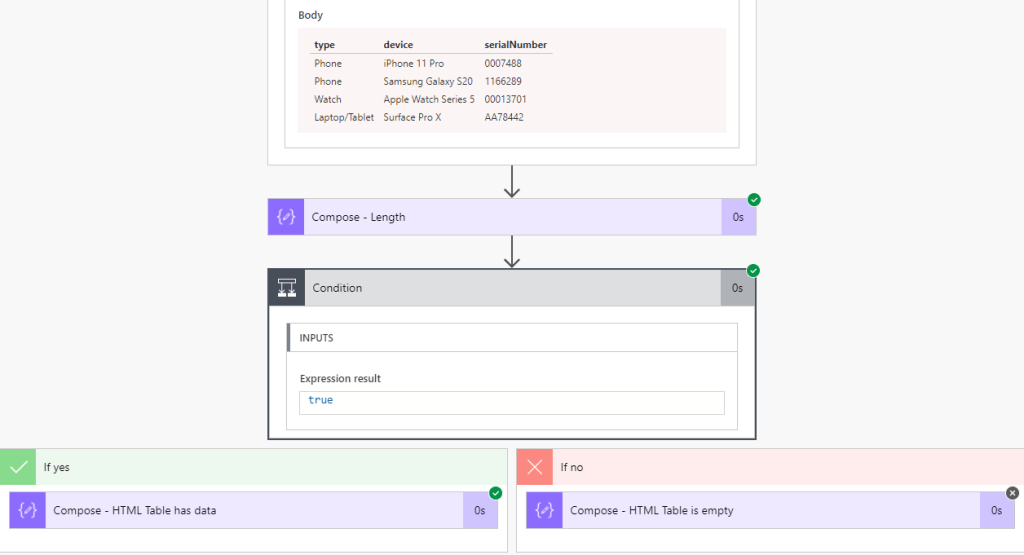Click the 0s duration on Condition
The image size is (1024, 555).
click(738, 288)
